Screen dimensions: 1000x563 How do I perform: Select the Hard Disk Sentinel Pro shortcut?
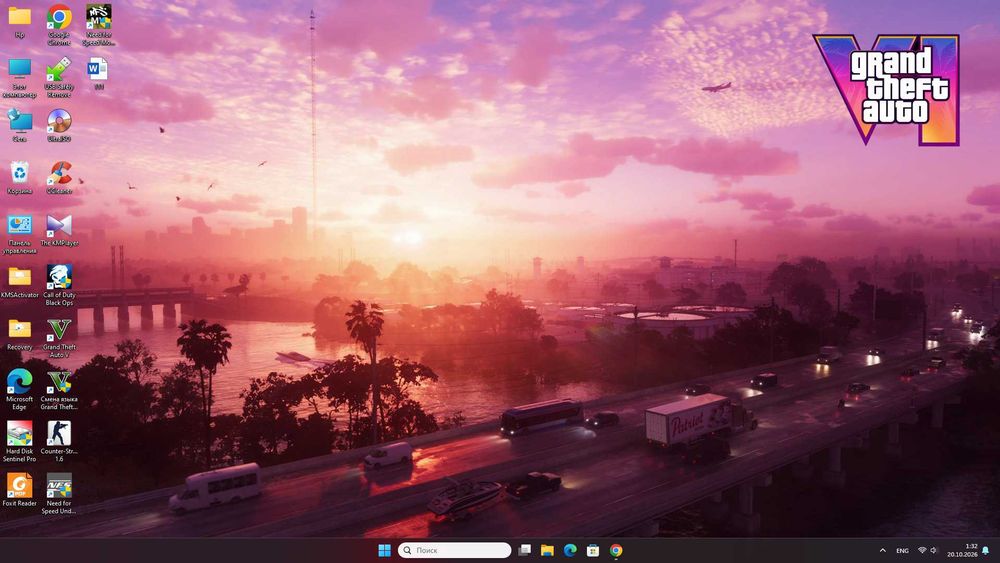click(20, 442)
